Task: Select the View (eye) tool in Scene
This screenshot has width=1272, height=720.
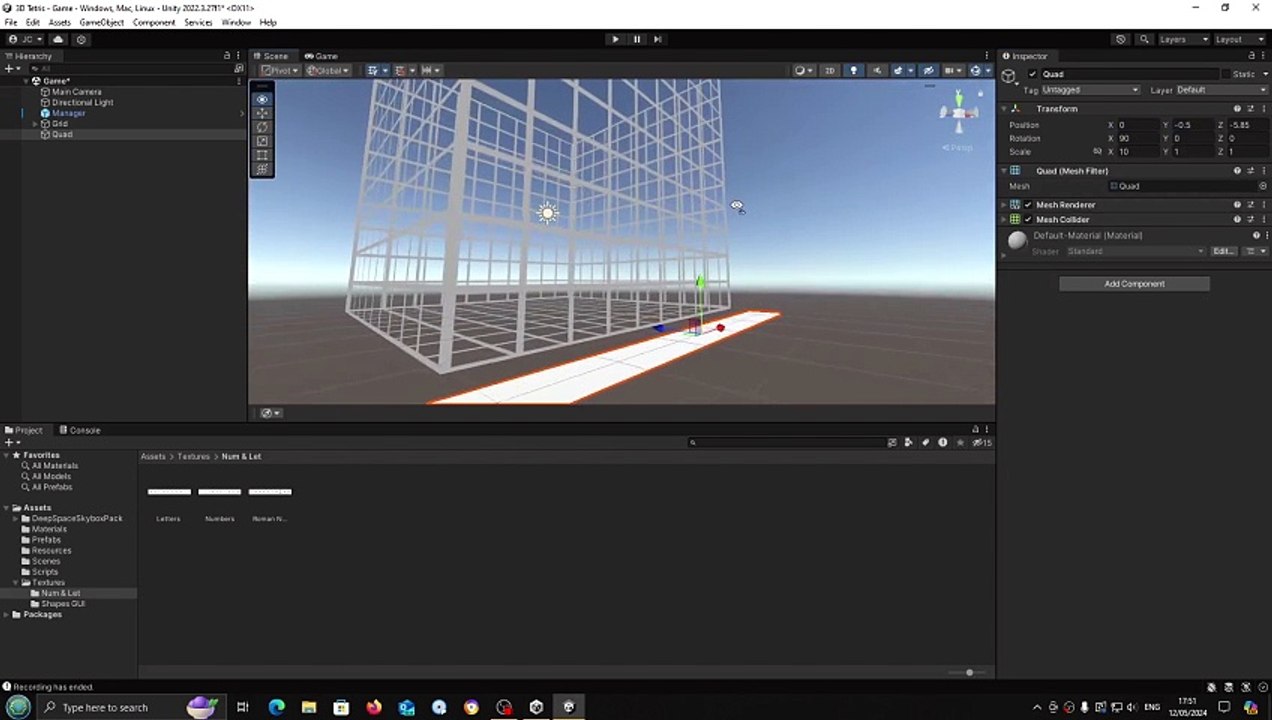Action: pos(263,99)
